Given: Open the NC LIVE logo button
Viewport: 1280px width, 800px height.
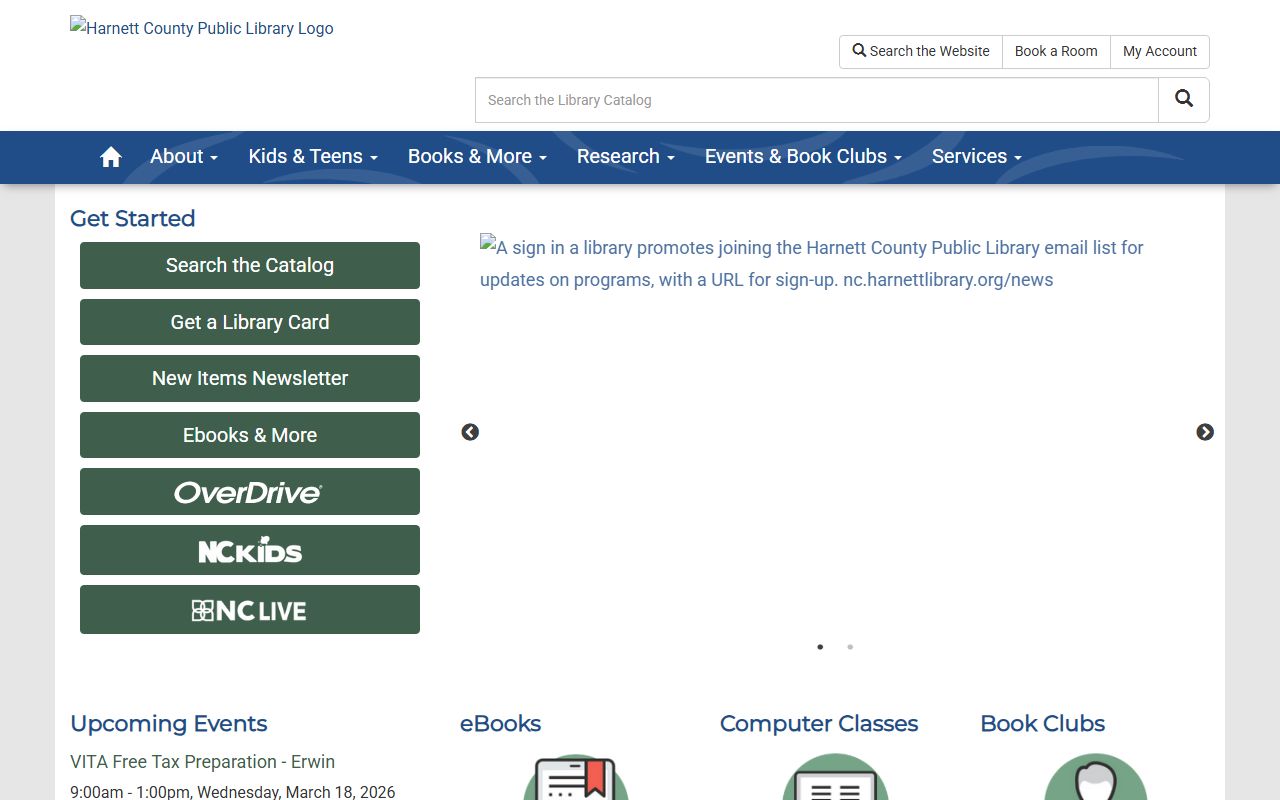Looking at the screenshot, I should point(250,610).
